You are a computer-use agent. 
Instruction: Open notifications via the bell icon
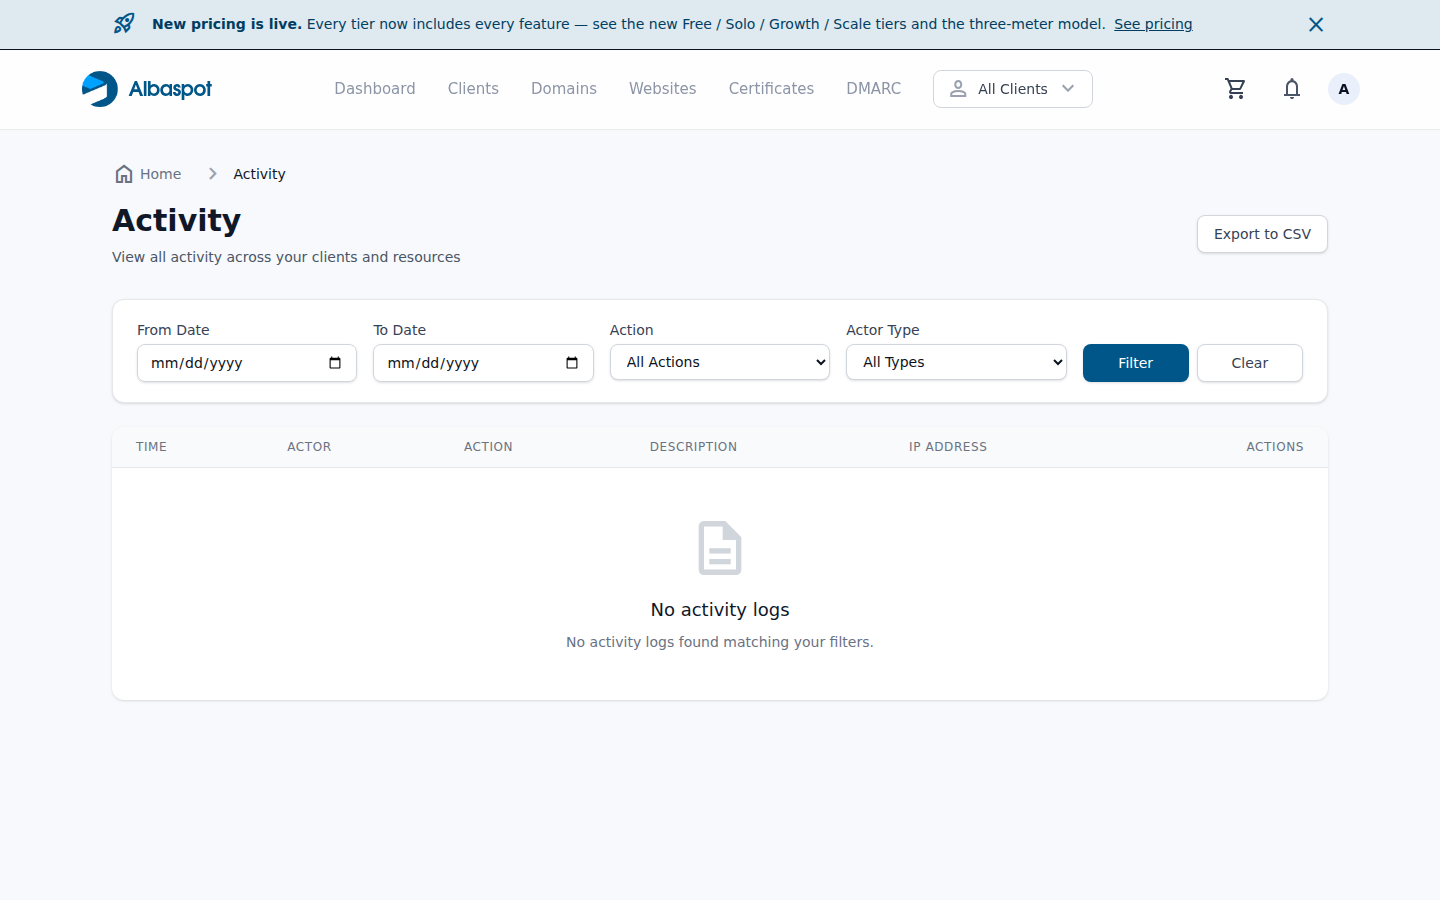[x=1292, y=89]
